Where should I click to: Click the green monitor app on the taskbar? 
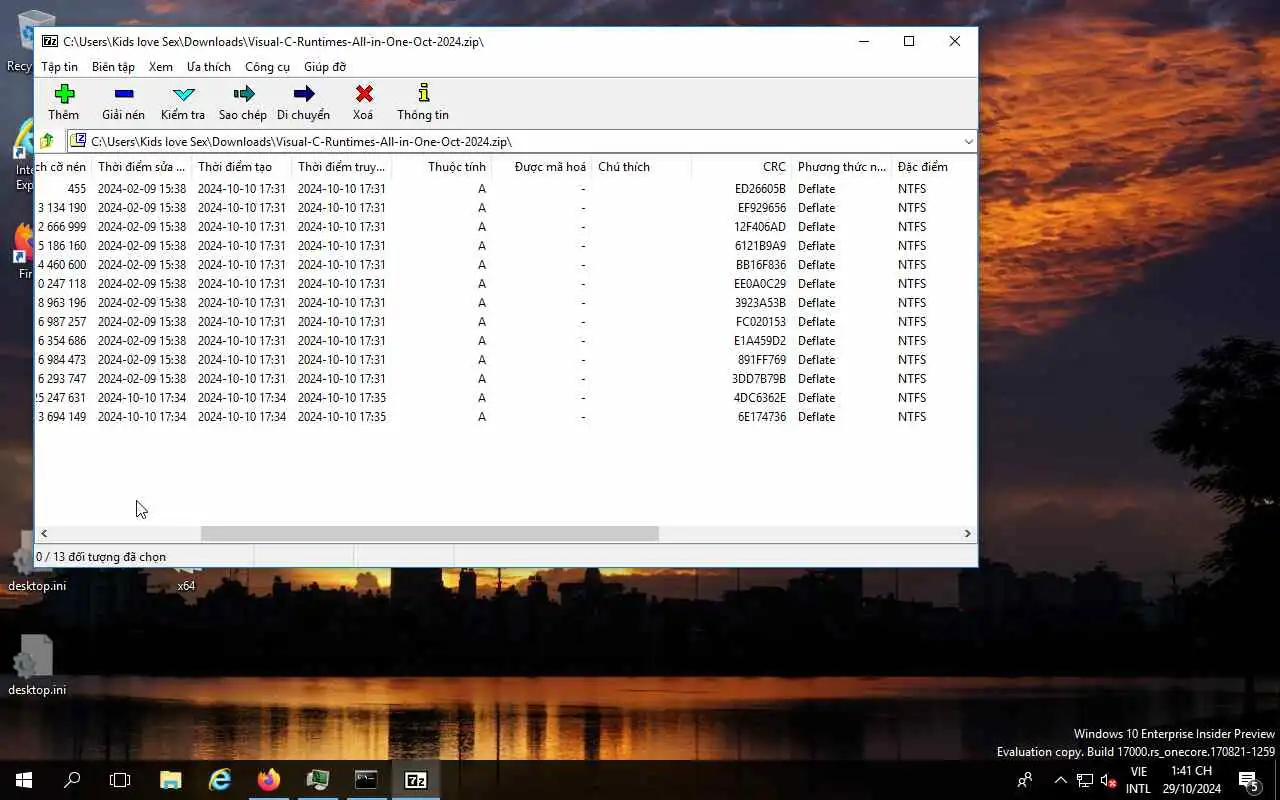(318, 780)
